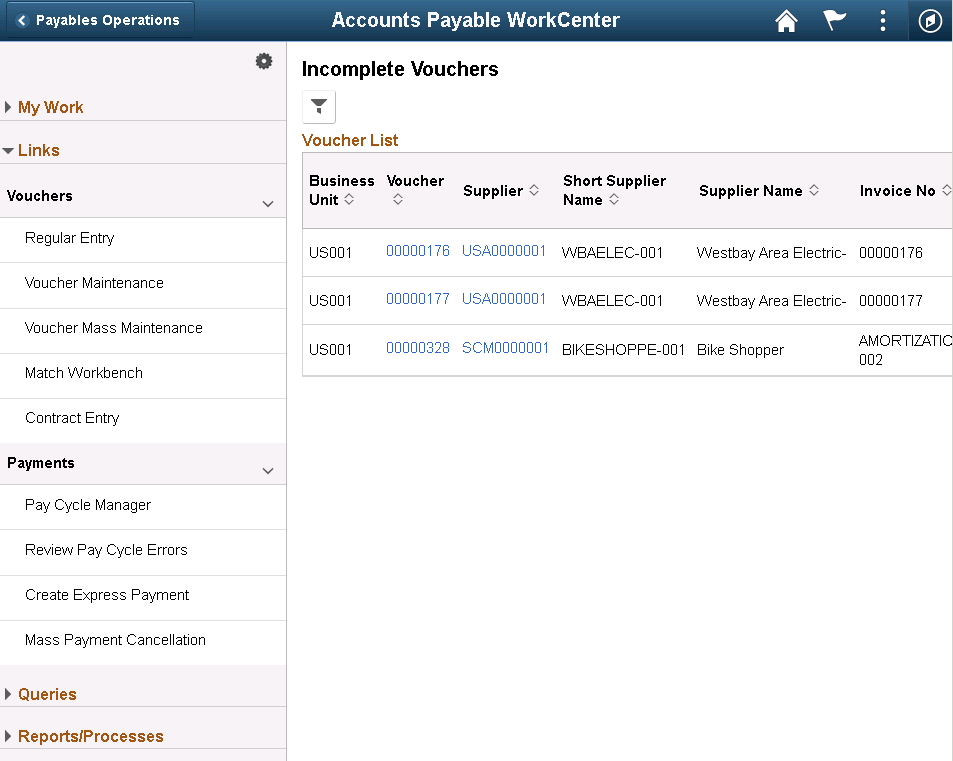The height and width of the screenshot is (761, 953).
Task: Collapse the Vouchers group chevron
Action: pyautogui.click(x=268, y=204)
